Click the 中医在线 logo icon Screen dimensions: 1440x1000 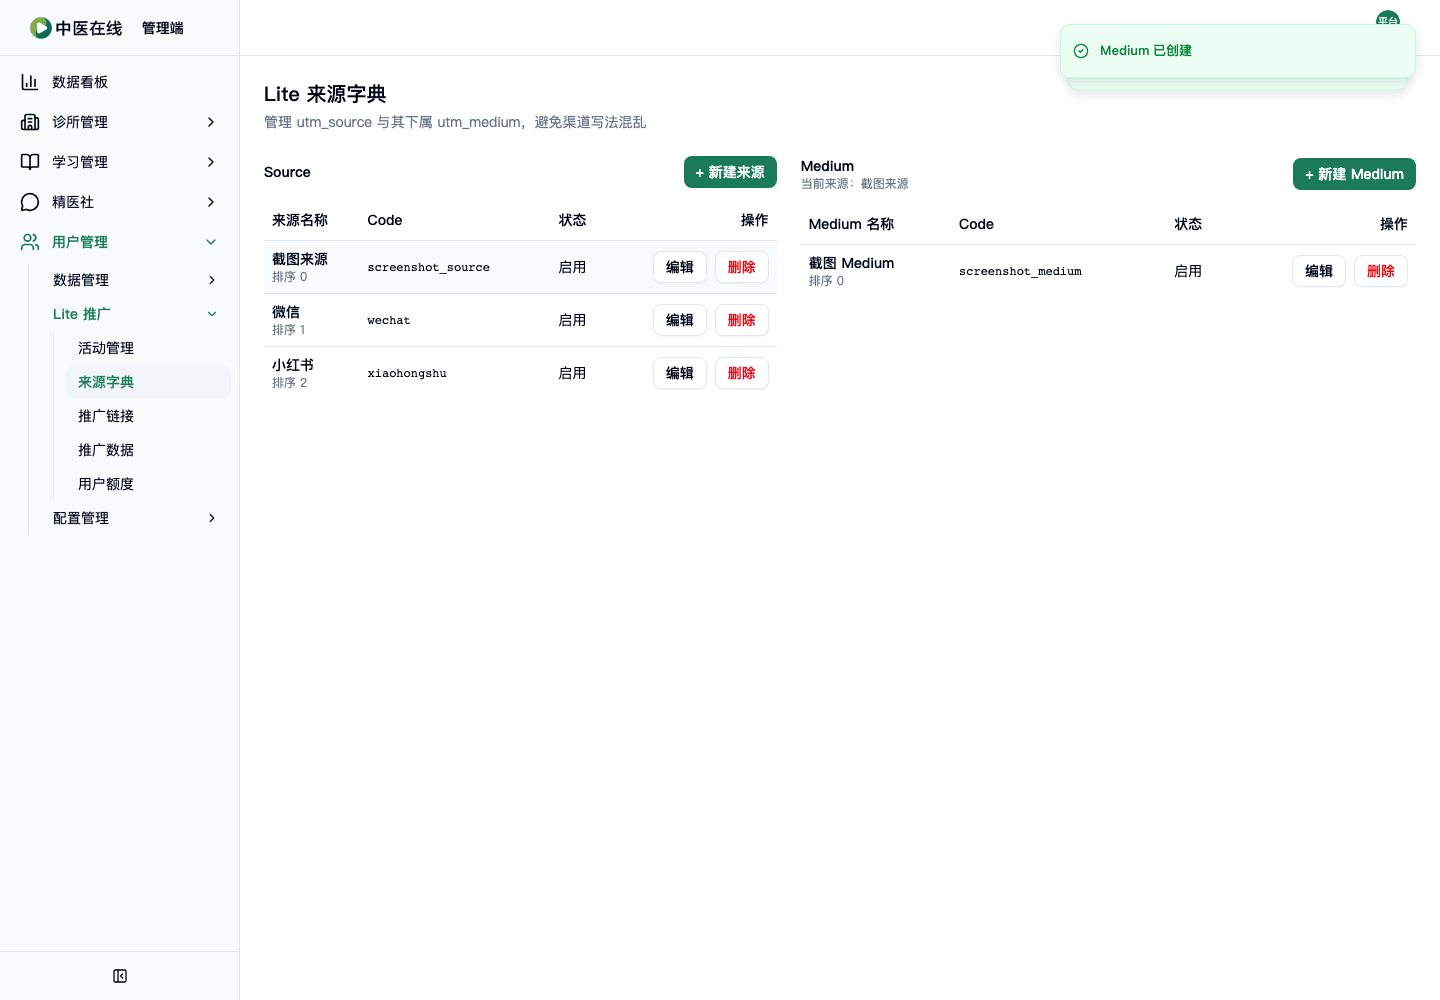41,28
